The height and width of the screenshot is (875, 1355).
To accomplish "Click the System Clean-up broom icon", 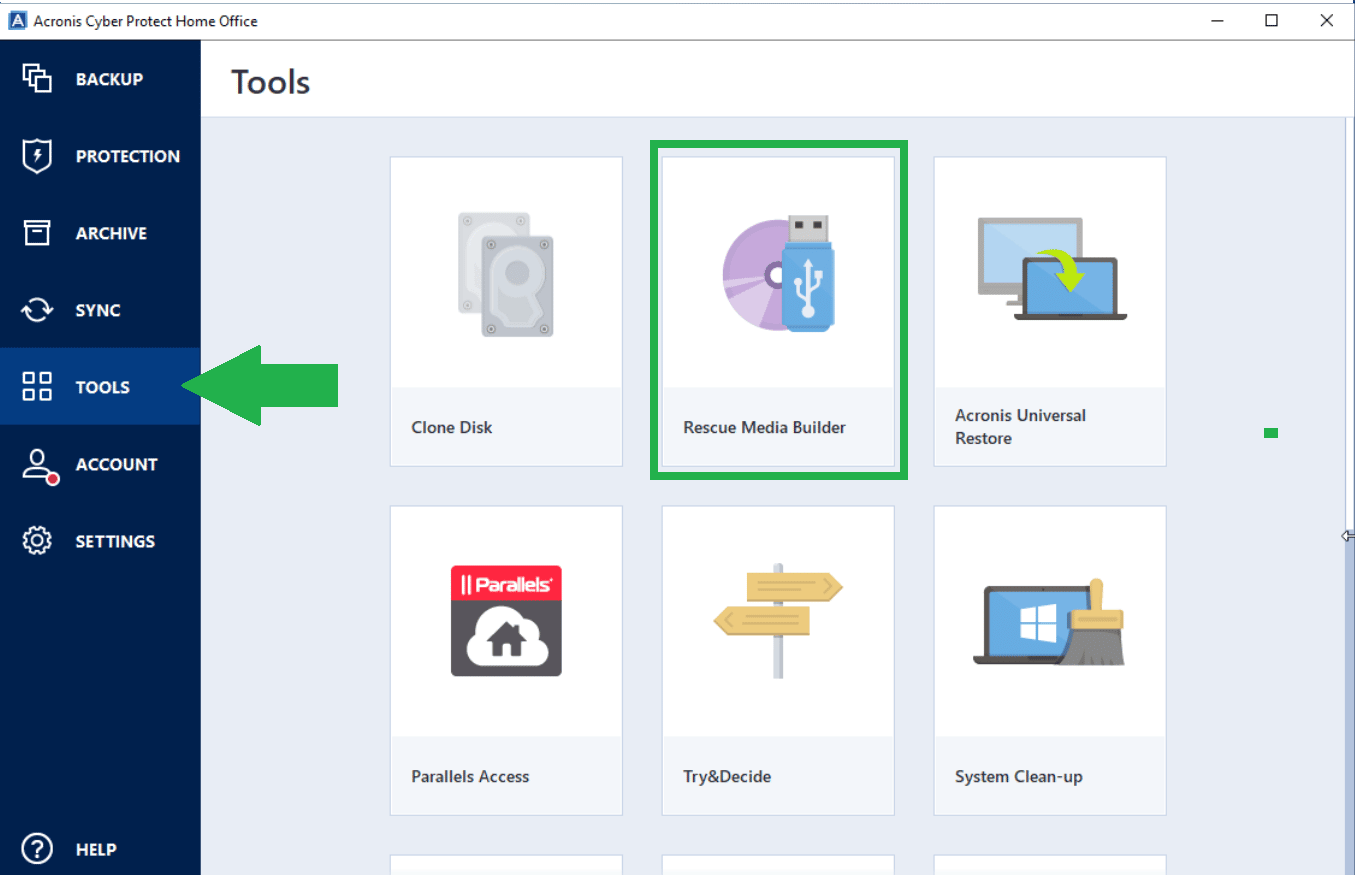I will [x=1049, y=622].
